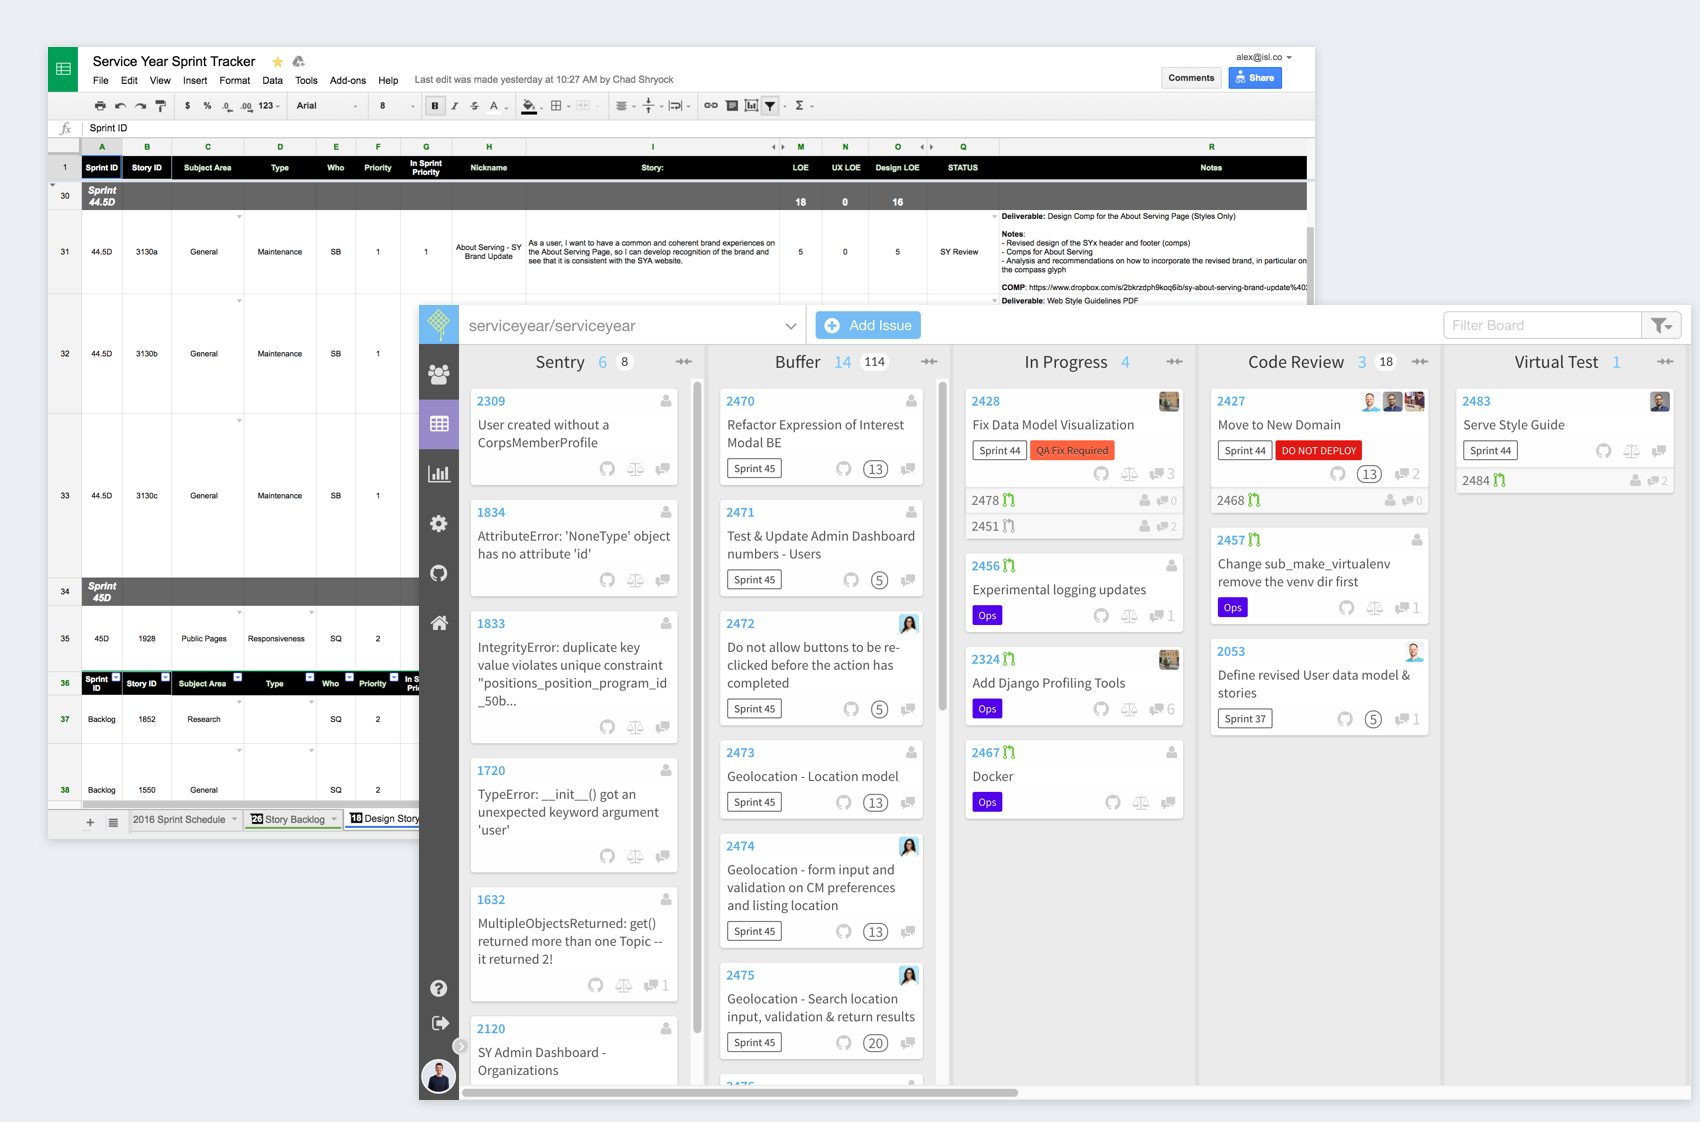
Task: Apply italic in the Sheets toolbar
Action: (454, 106)
